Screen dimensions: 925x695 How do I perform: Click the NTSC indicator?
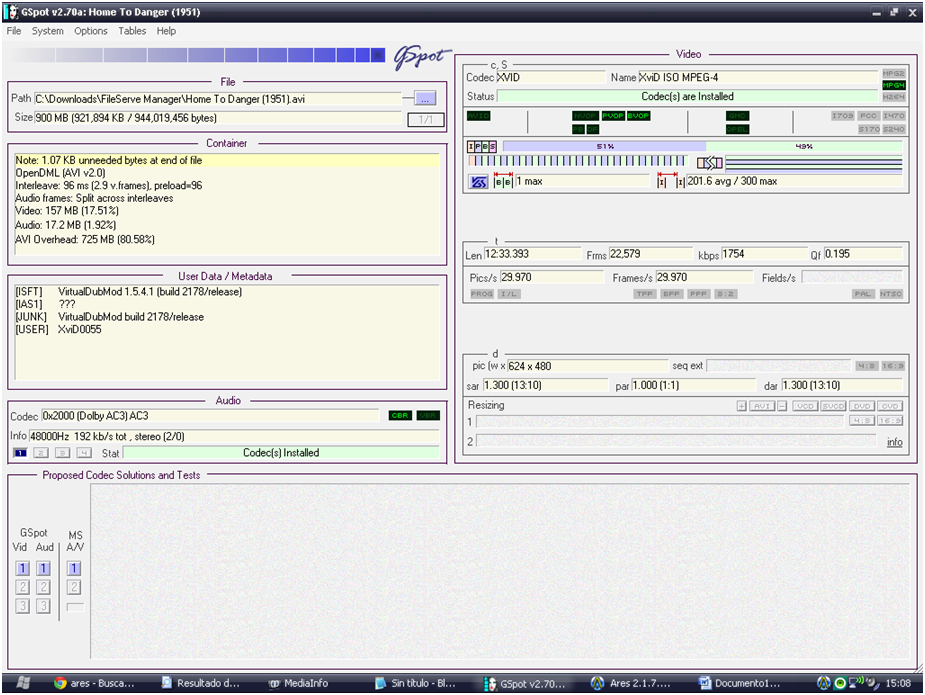click(891, 294)
